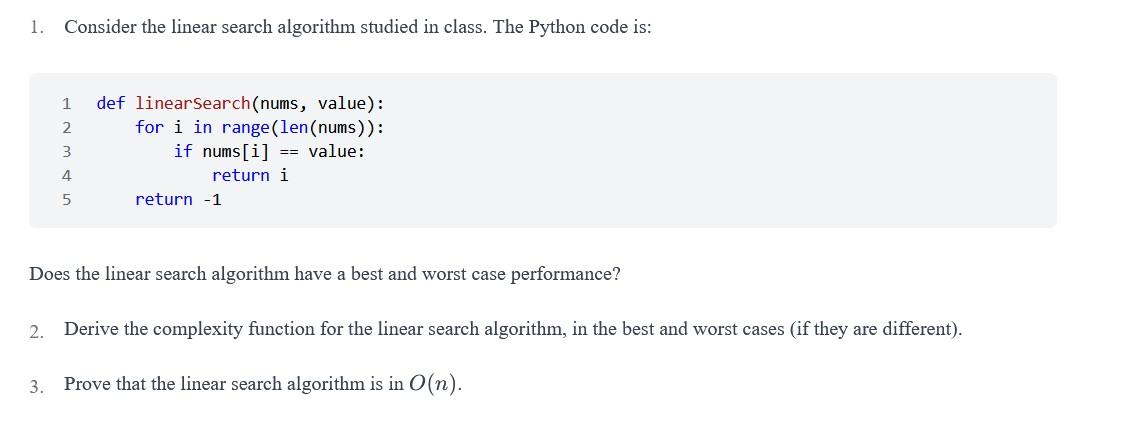Click the O(n) math expression
Viewport: 1121px width, 421px height.
coord(434,384)
